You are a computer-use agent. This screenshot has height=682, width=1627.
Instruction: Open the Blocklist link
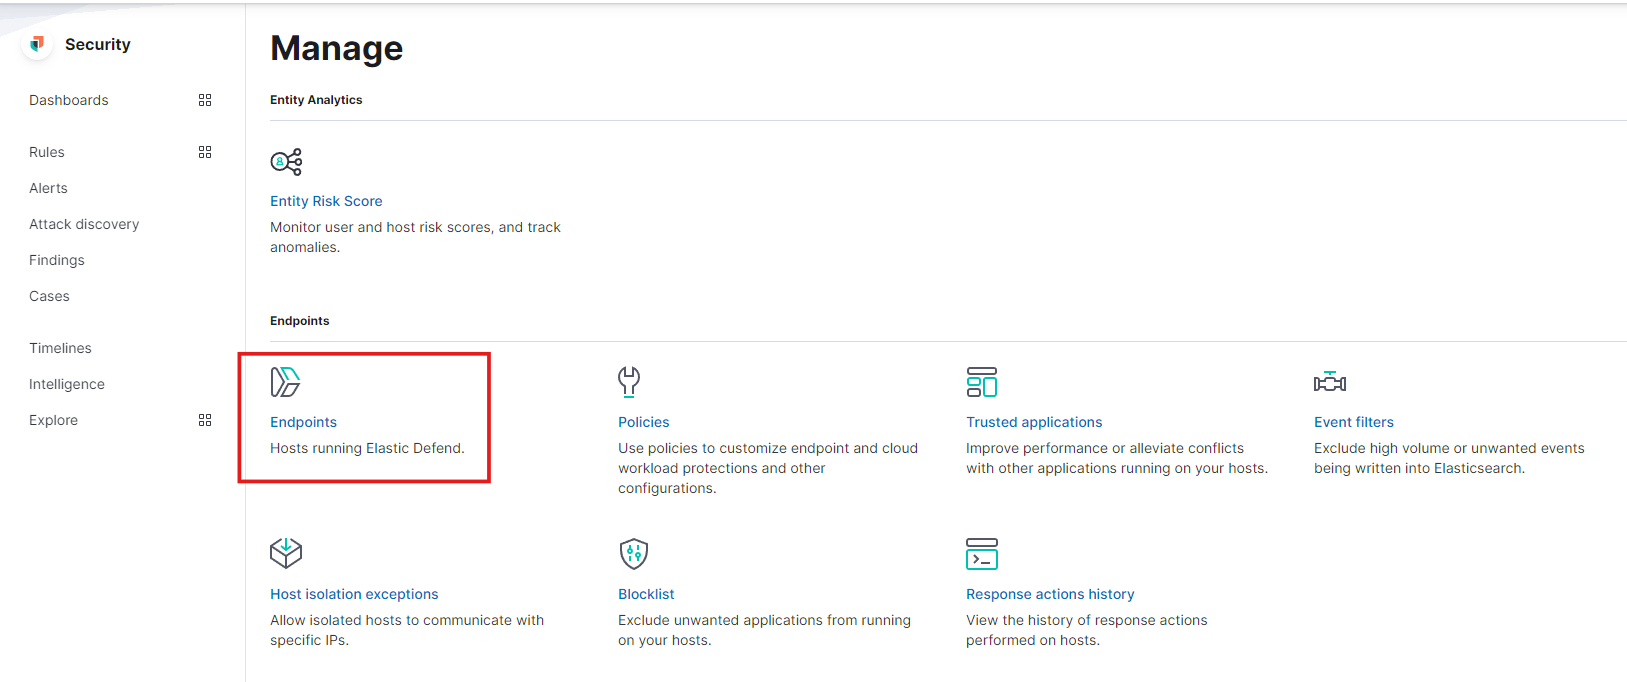646,594
